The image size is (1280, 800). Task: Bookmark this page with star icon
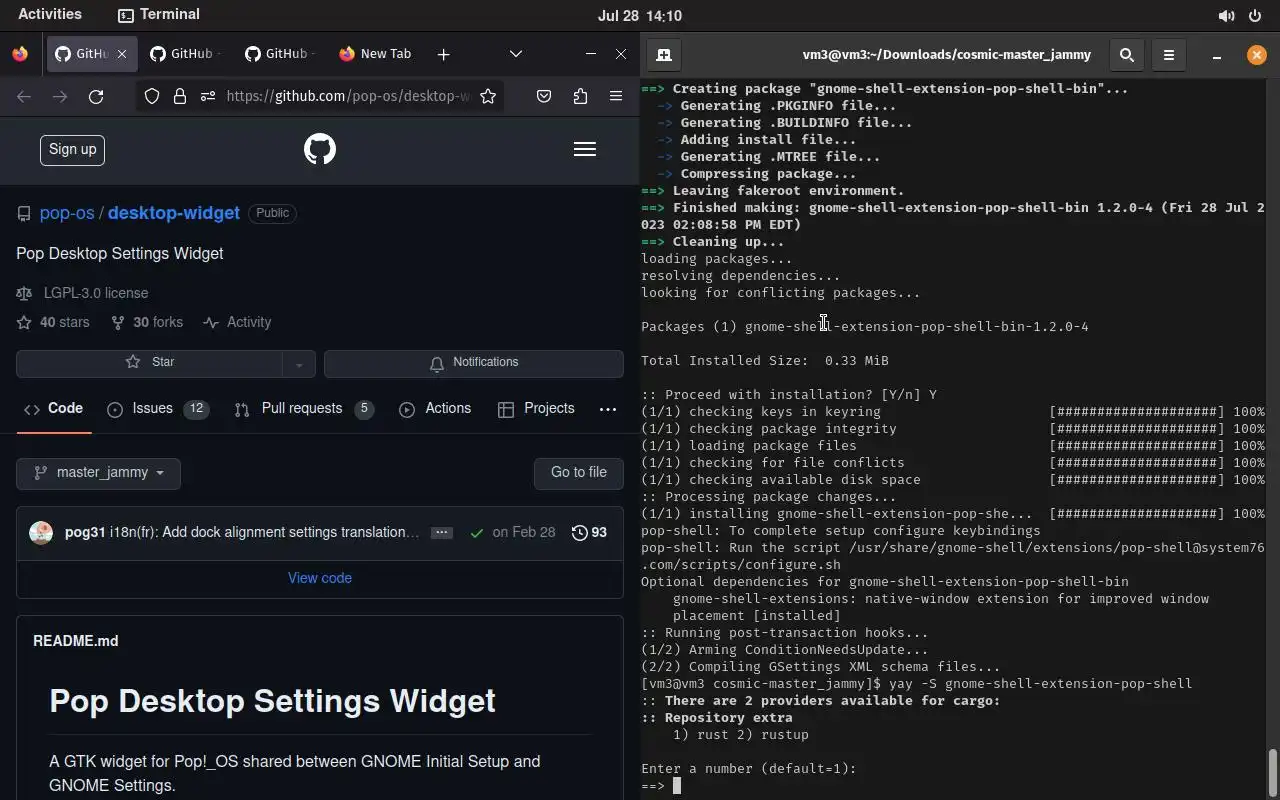[488, 96]
